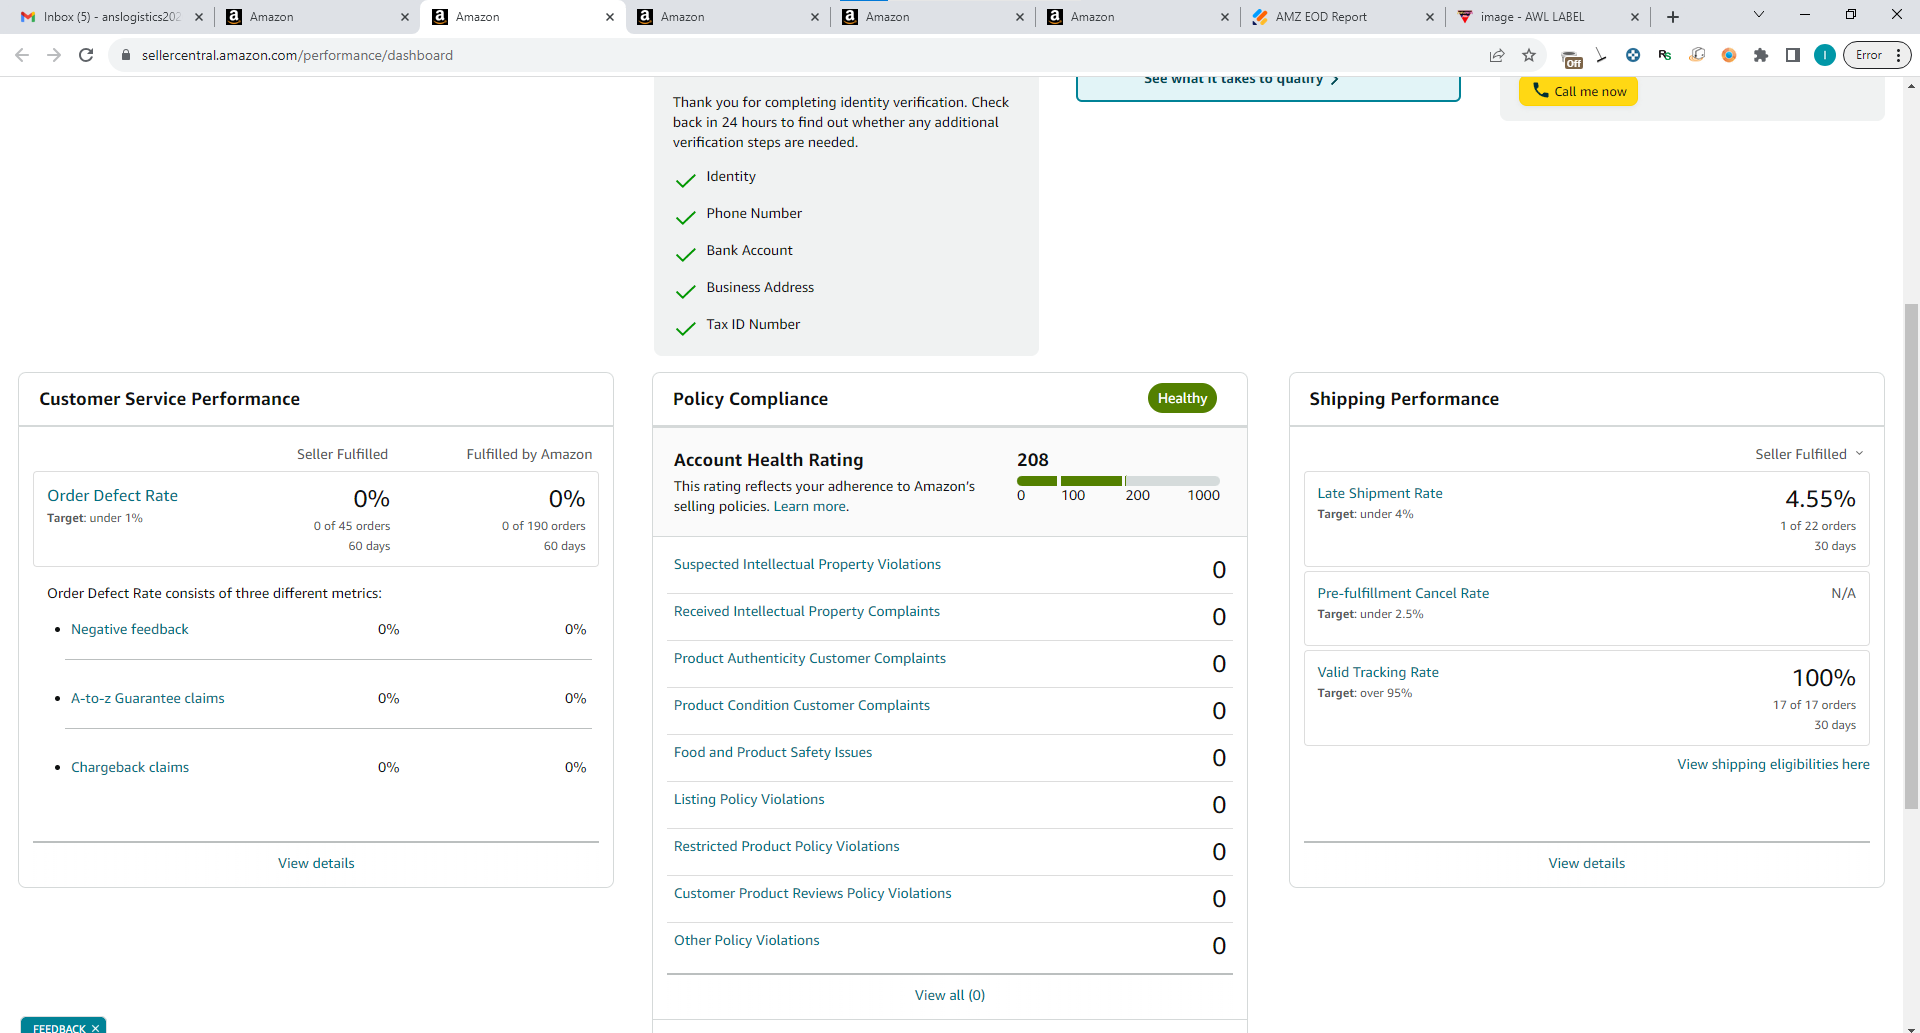Image resolution: width=1920 pixels, height=1033 pixels.
Task: Open See what it takes to qualify
Action: (x=1241, y=79)
